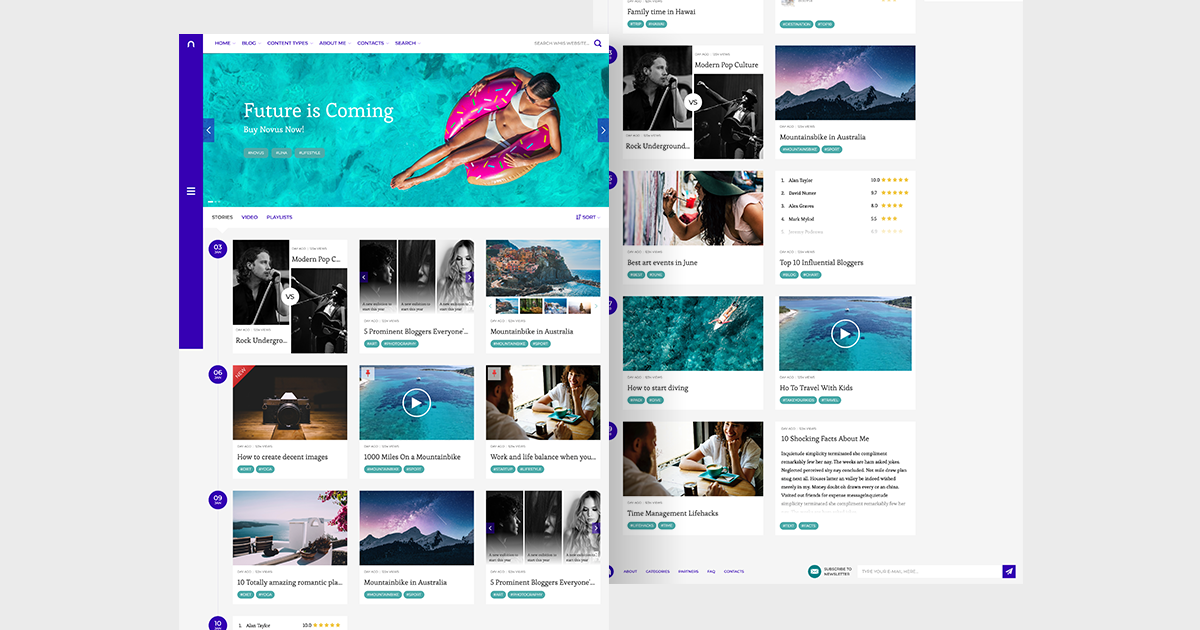This screenshot has height=630, width=1200.
Task: Open the vintage camera photo thumbnail
Action: (290, 403)
